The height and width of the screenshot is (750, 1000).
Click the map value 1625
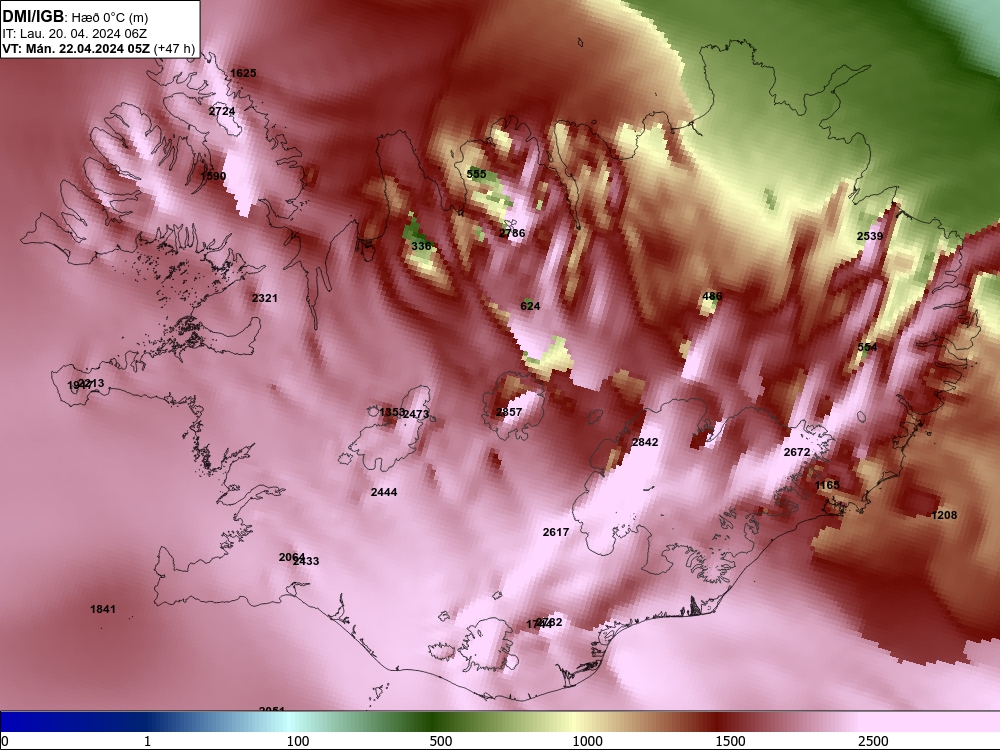(x=243, y=73)
